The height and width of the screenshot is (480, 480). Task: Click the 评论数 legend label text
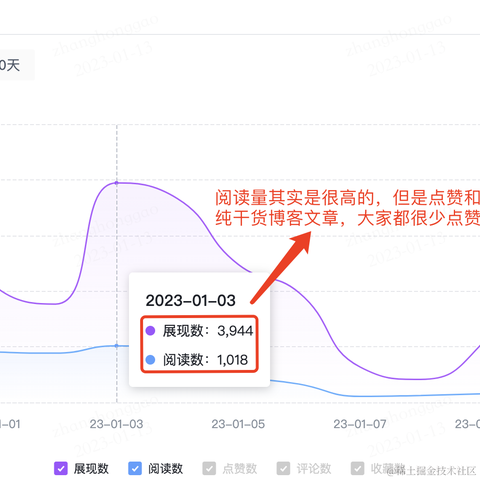[314, 468]
